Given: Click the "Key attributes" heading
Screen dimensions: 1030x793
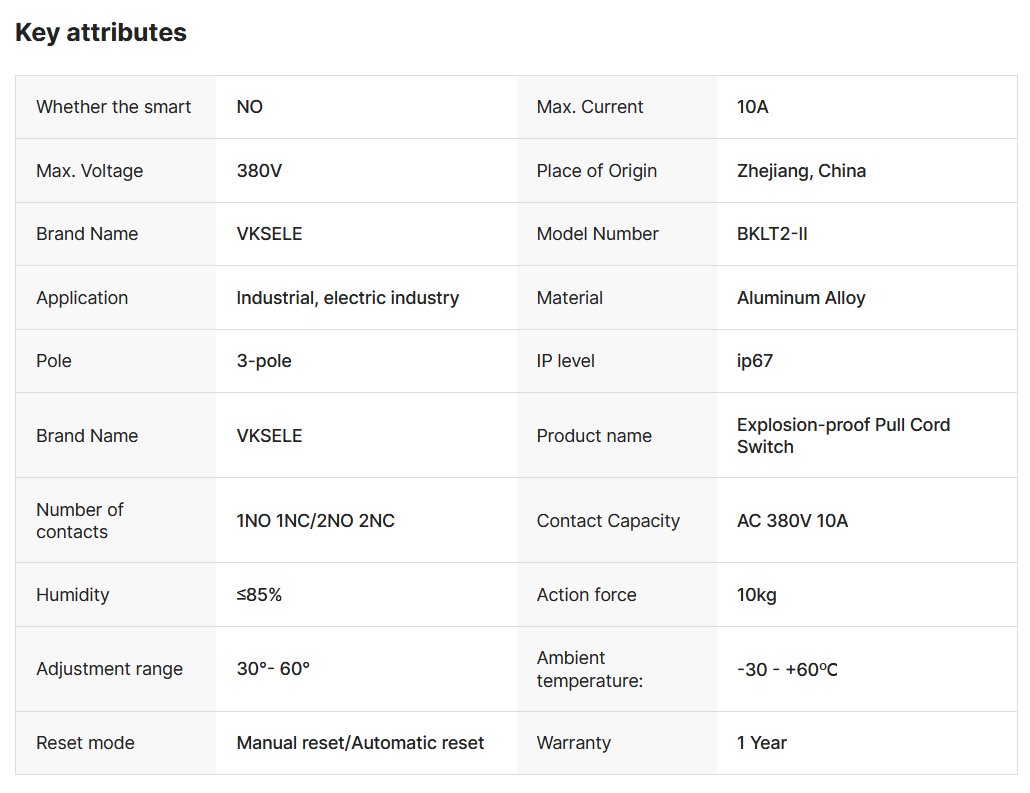Looking at the screenshot, I should point(101,32).
